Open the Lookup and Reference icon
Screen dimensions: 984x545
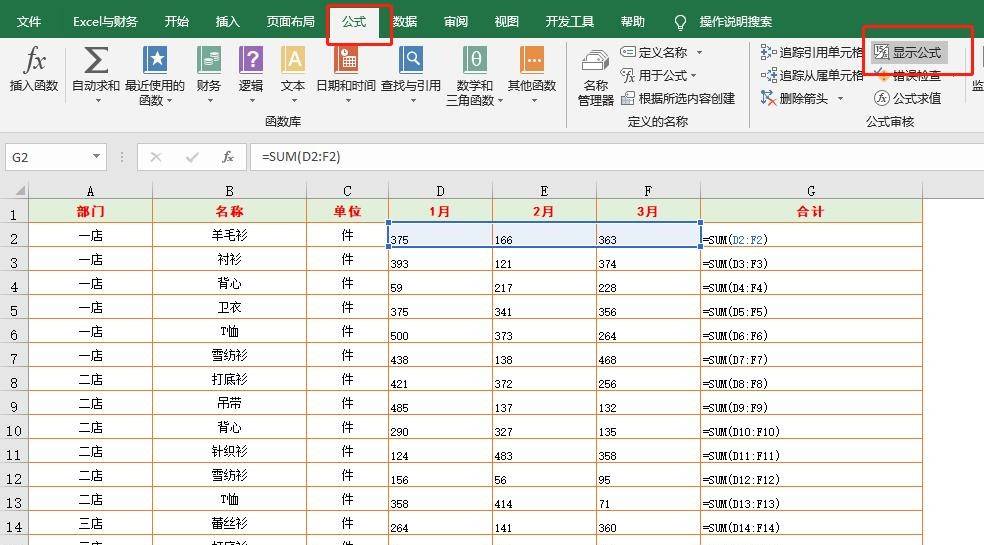coord(411,61)
